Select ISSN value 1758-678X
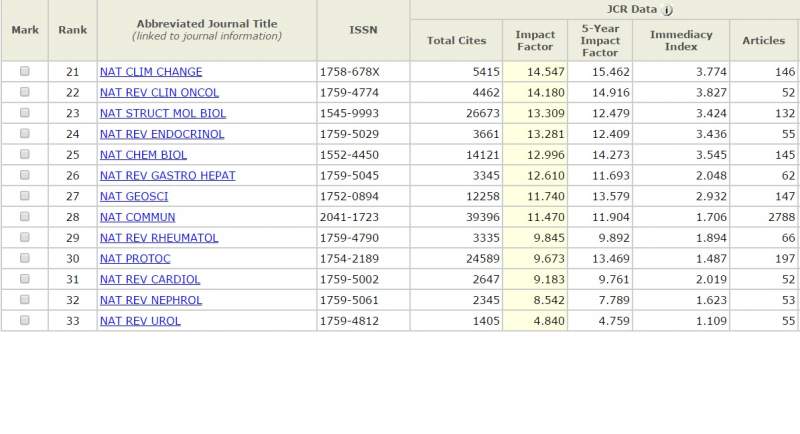 [349, 72]
